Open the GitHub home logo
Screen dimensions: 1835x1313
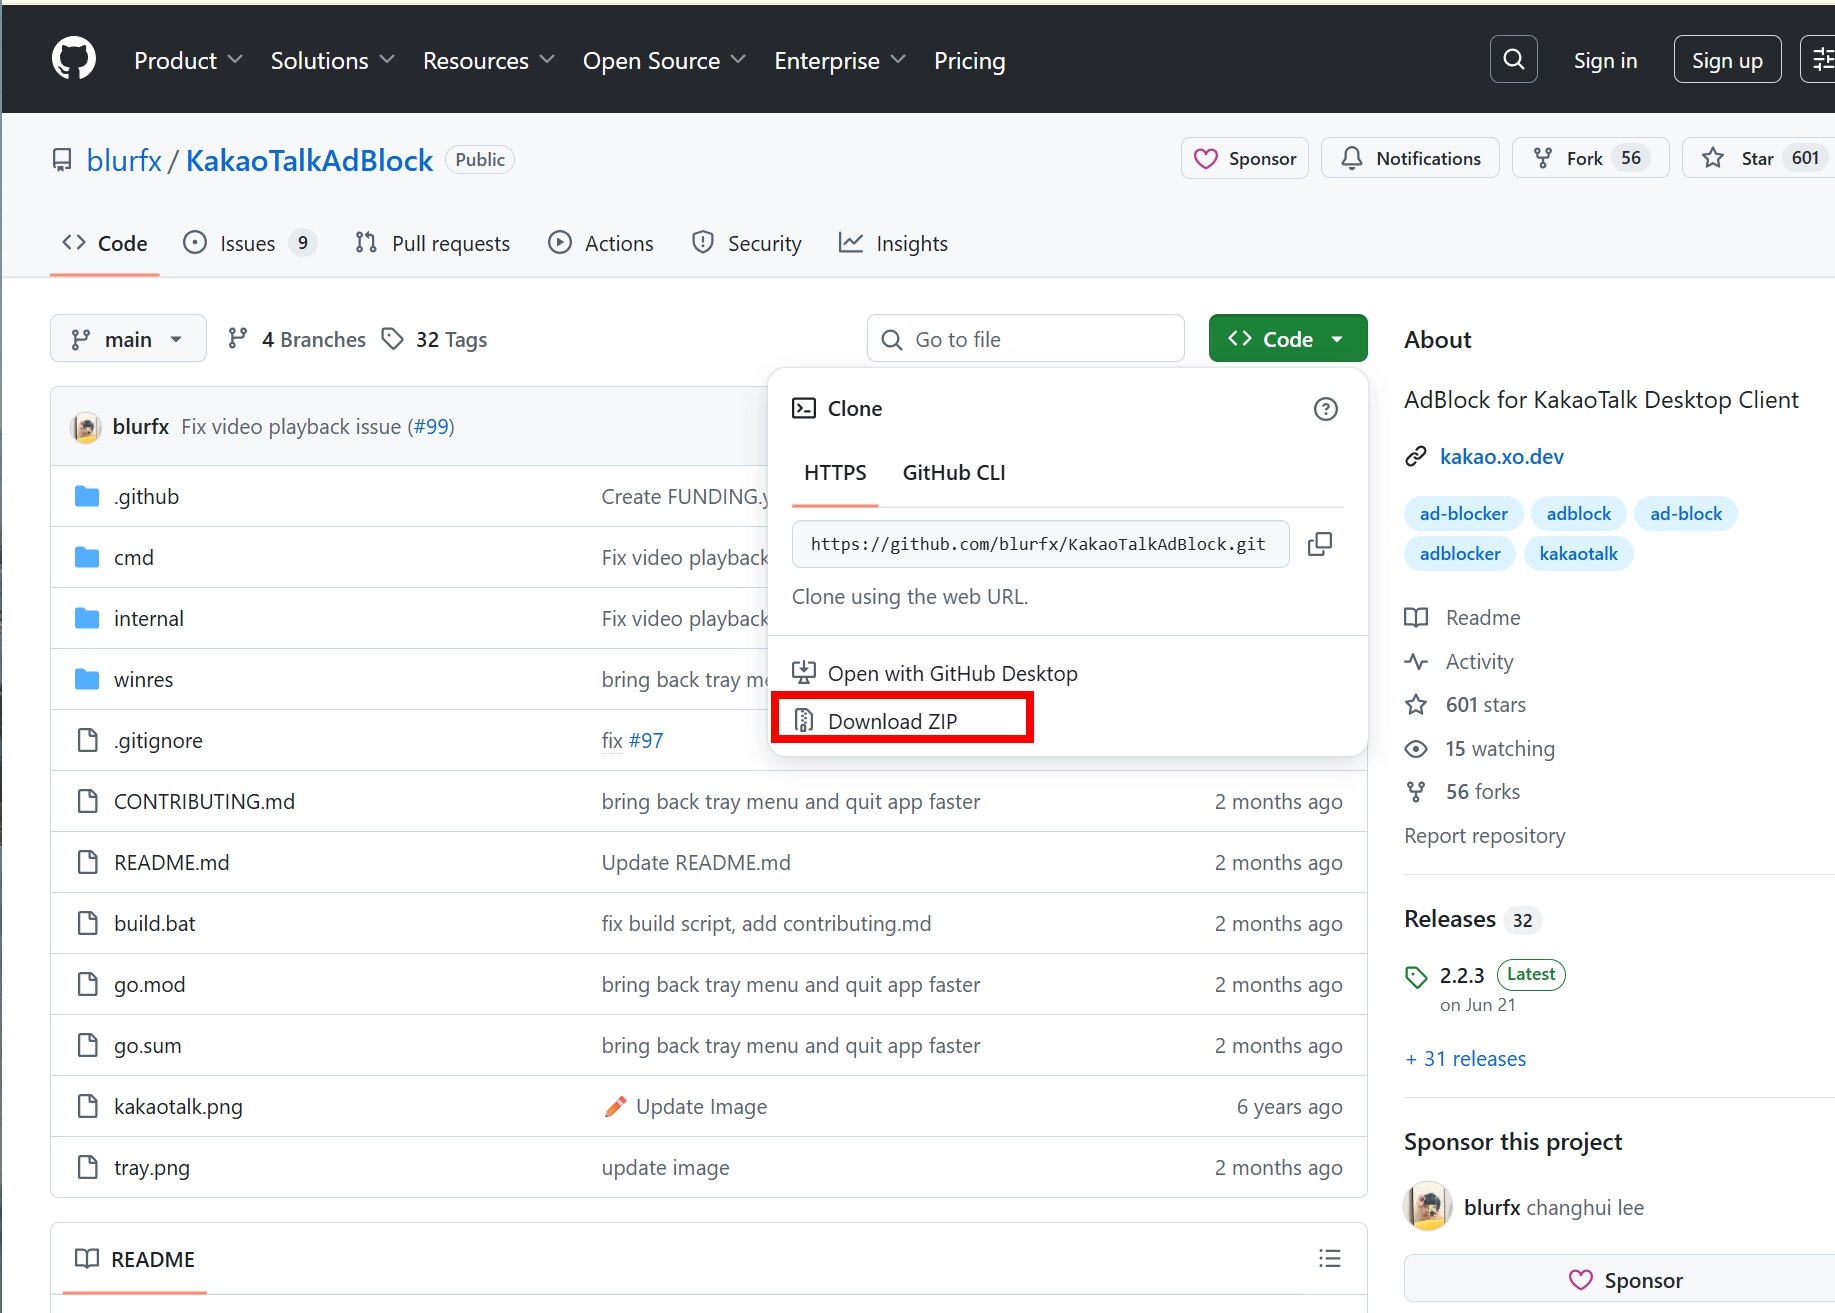74,59
